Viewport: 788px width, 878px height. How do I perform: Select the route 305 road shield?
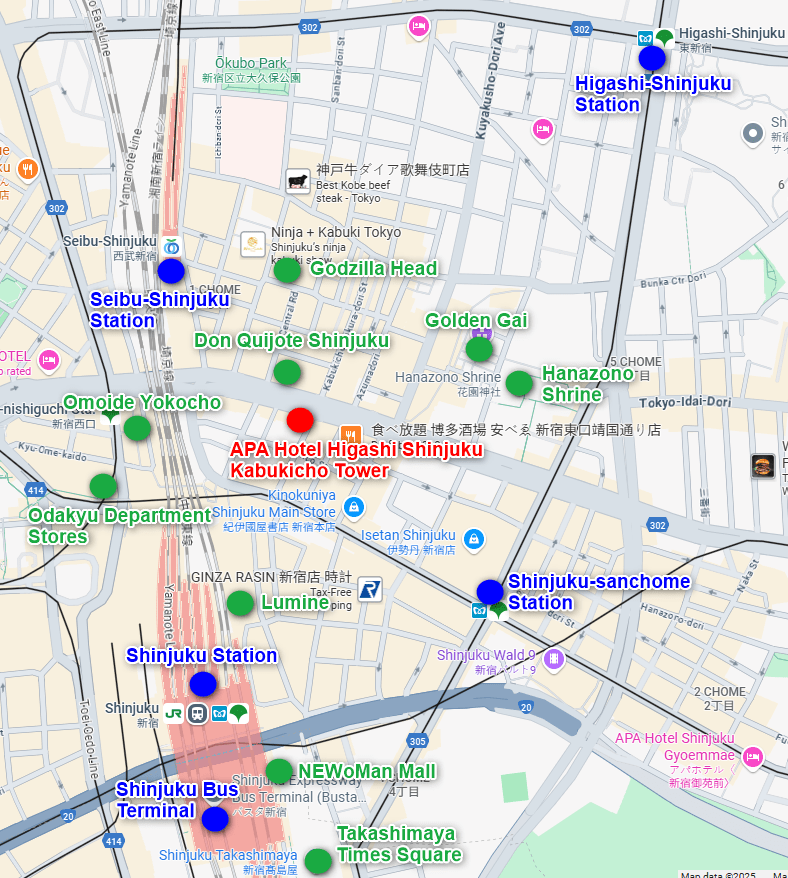pos(417,741)
